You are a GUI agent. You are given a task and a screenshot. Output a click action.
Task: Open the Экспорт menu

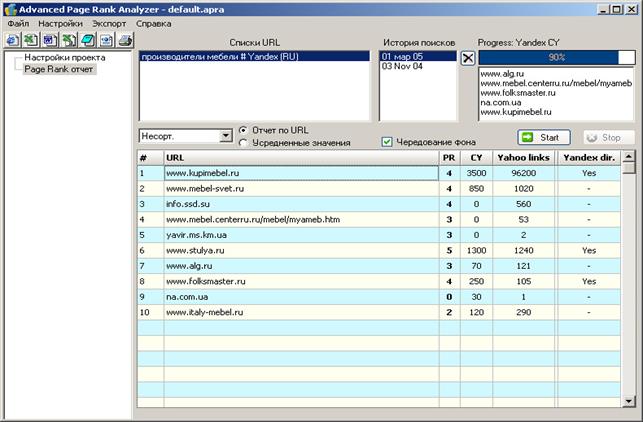pyautogui.click(x=109, y=24)
